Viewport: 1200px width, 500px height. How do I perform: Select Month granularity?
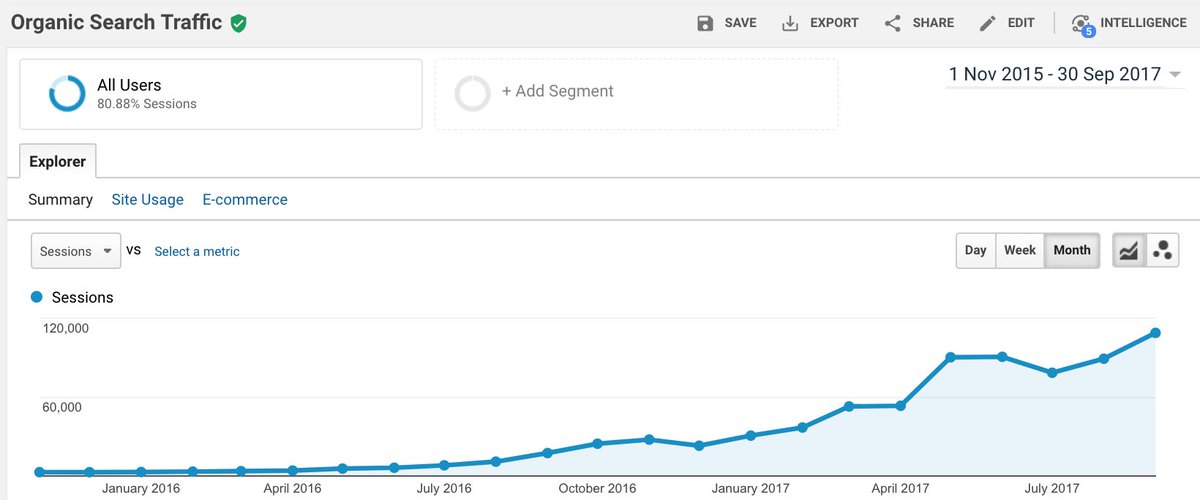click(x=1072, y=250)
